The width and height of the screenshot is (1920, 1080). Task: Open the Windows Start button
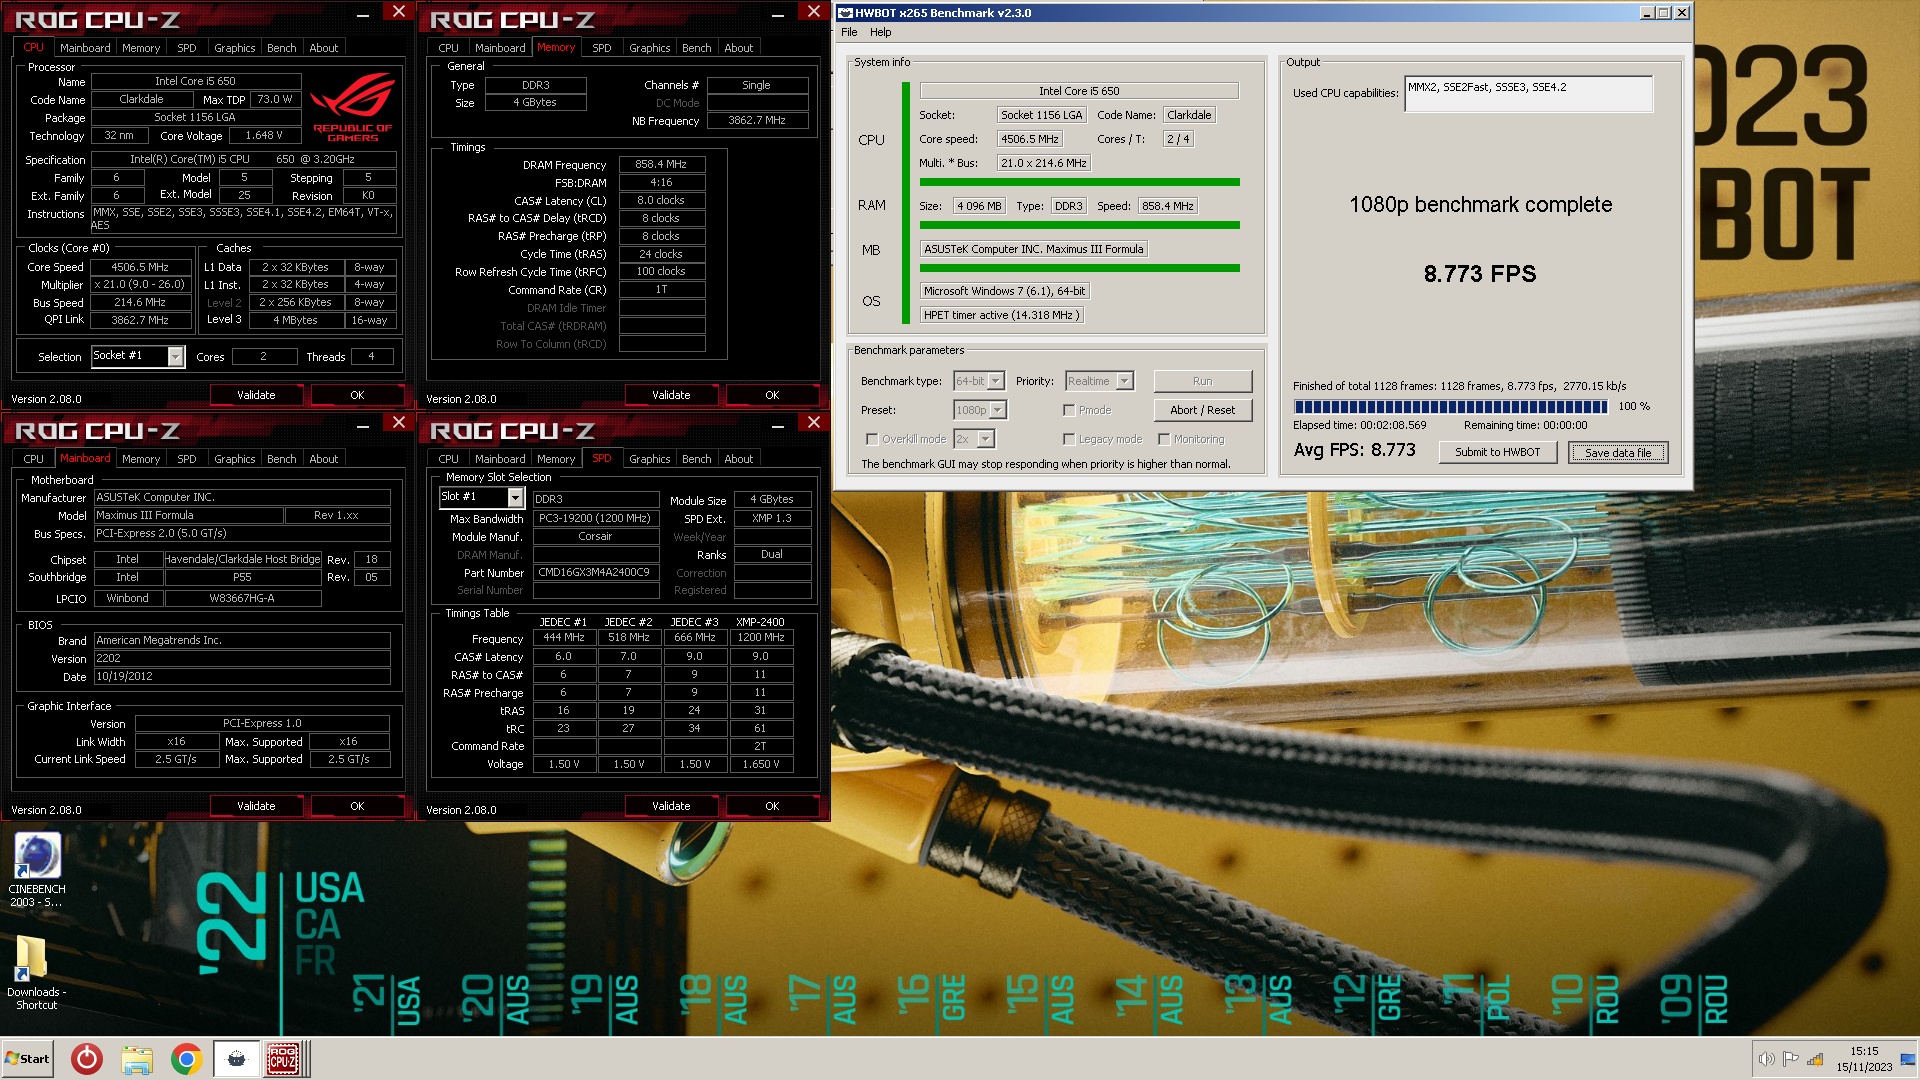click(27, 1059)
